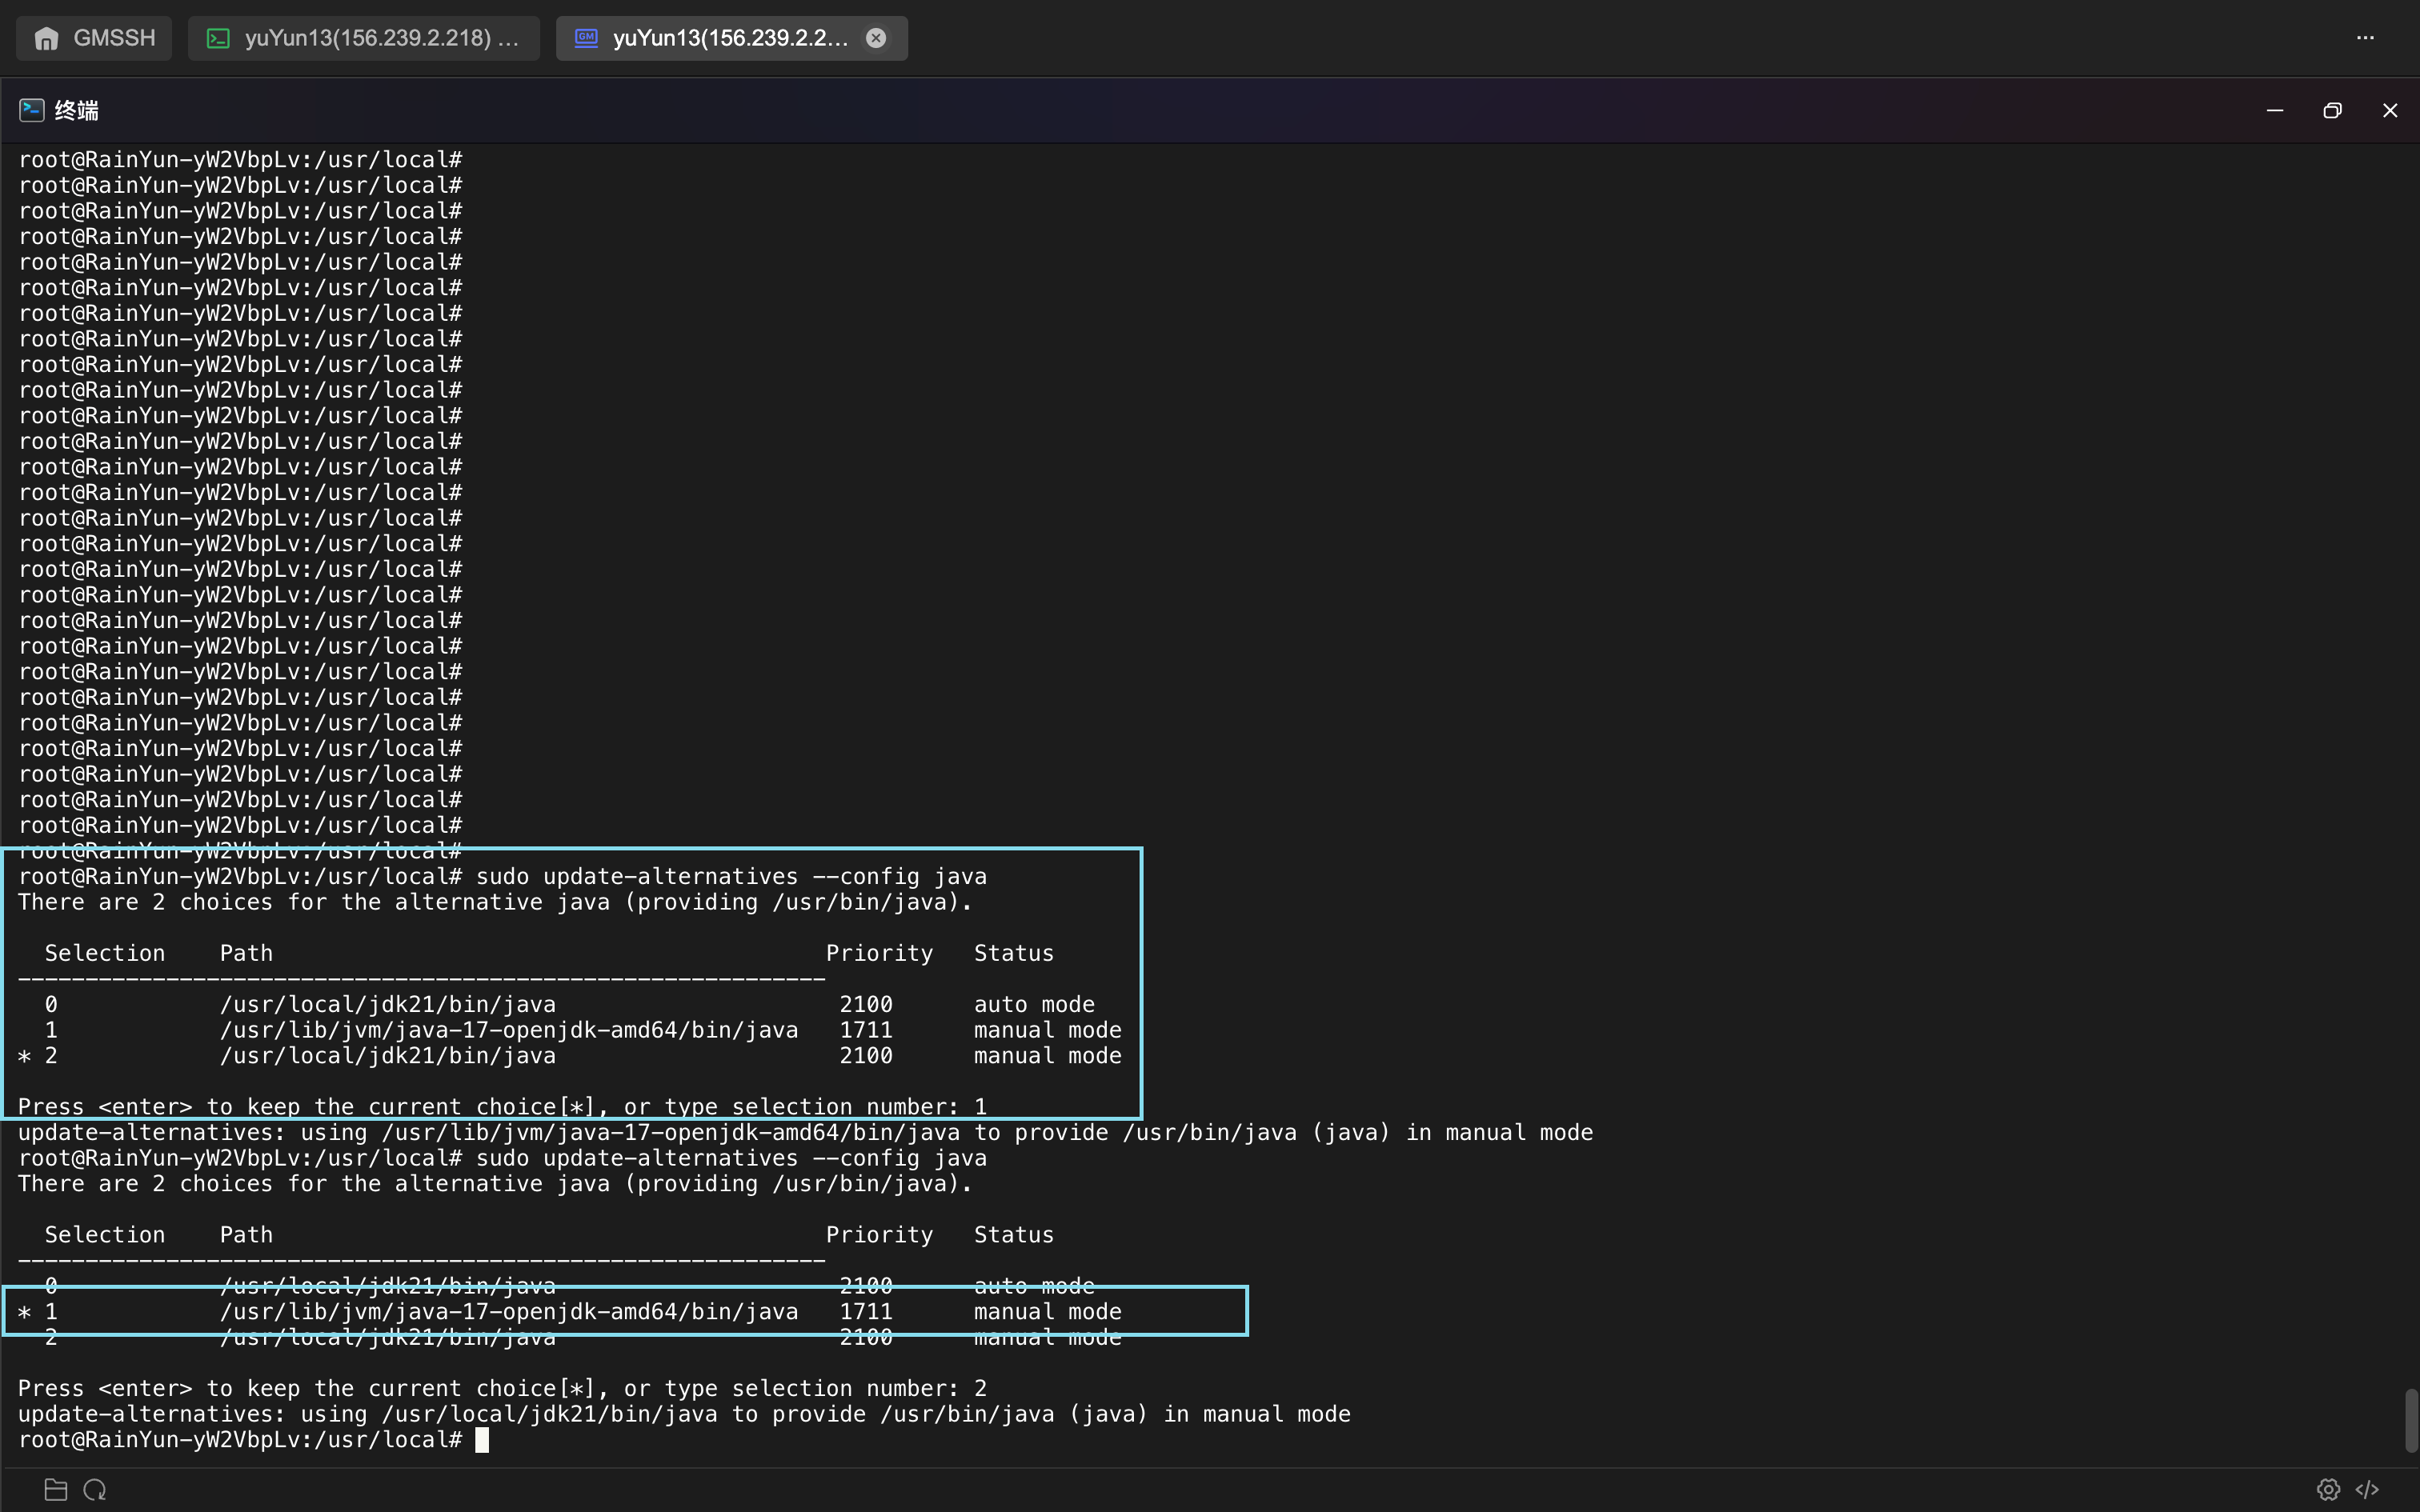The width and height of the screenshot is (2420, 1512).
Task: Click the GMSSH home icon
Action: [x=46, y=38]
